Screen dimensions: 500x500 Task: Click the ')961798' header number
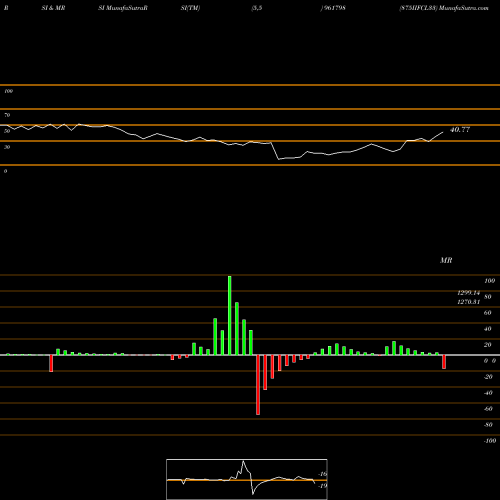(x=333, y=8)
